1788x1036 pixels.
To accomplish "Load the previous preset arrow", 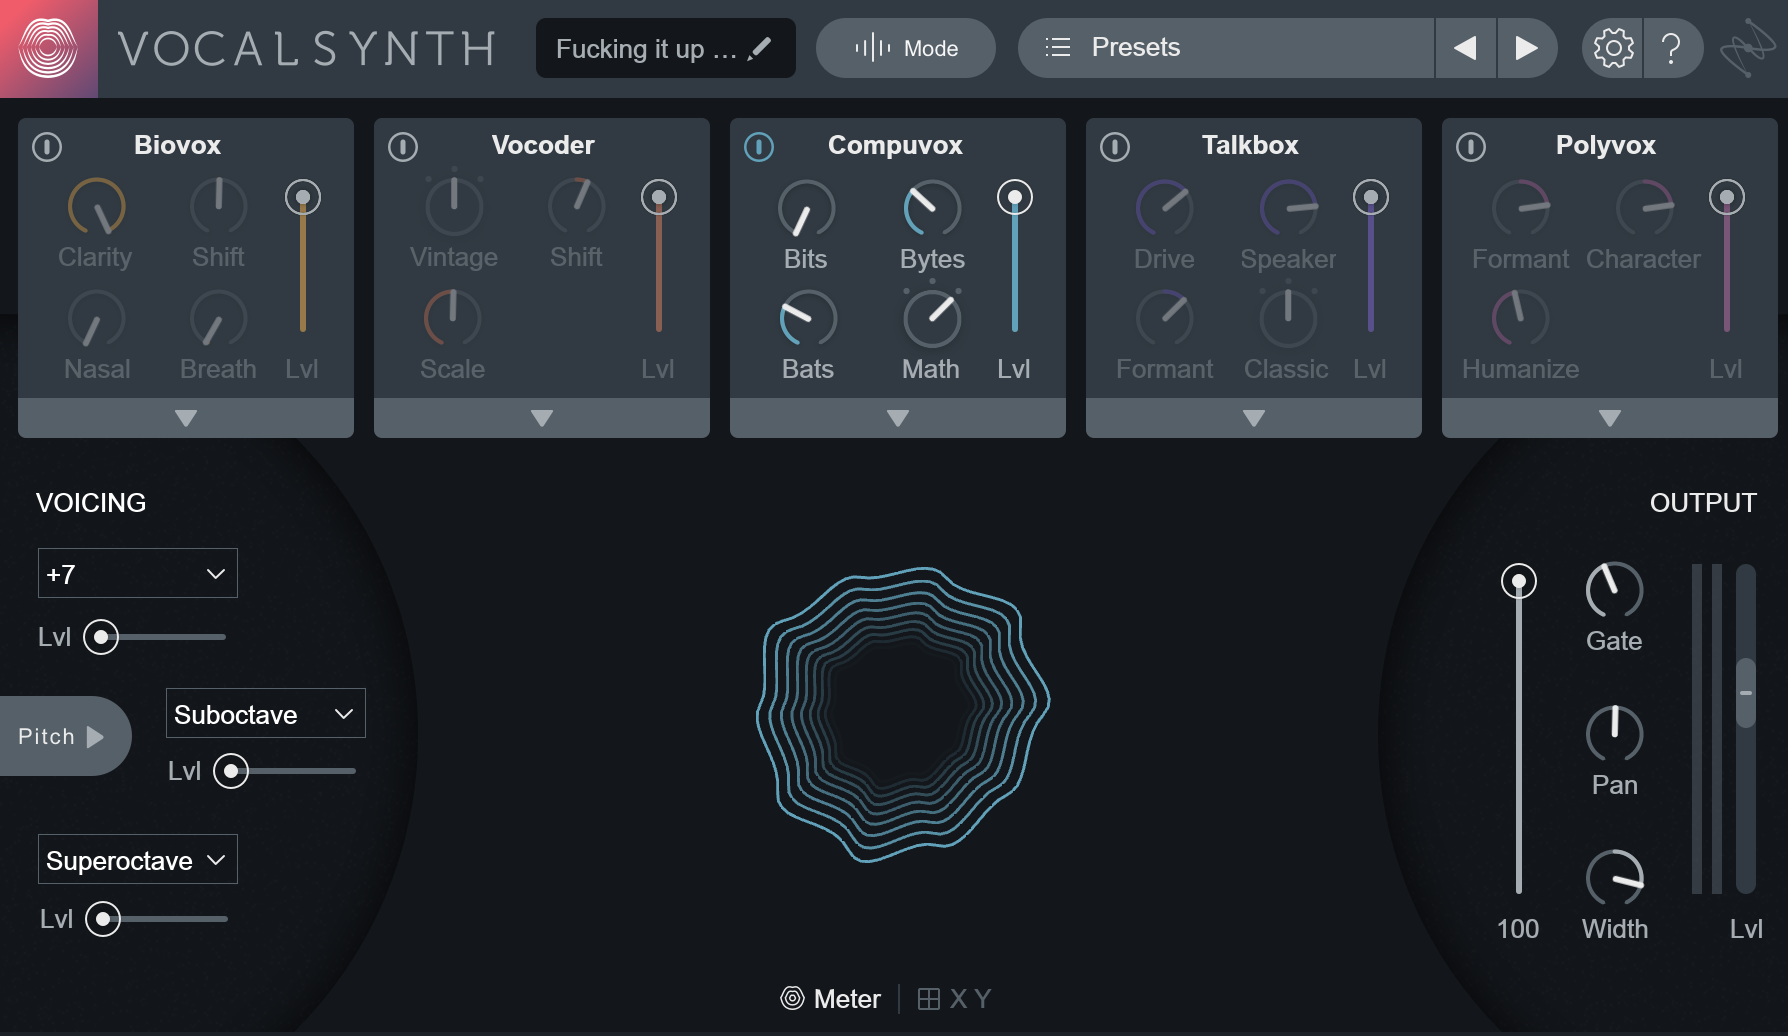I will tap(1465, 48).
